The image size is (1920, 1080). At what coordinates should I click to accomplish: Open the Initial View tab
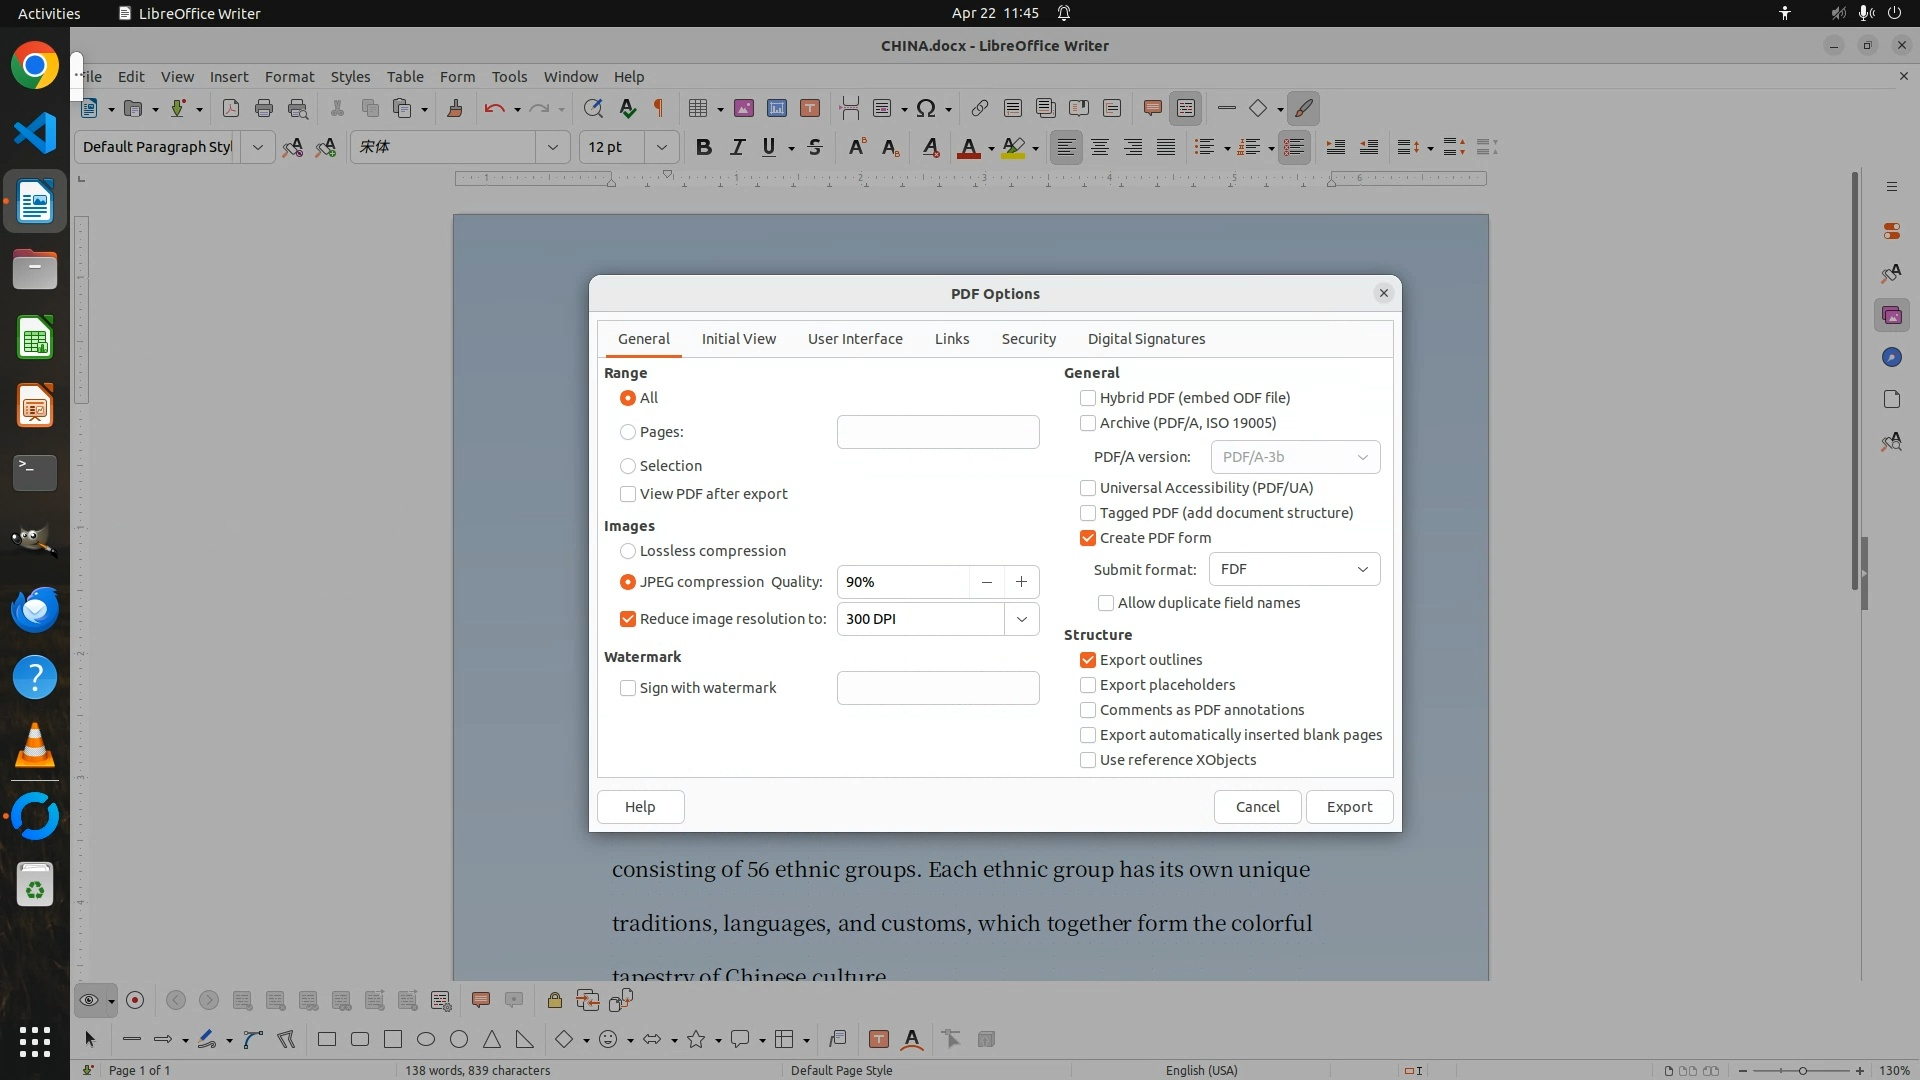pos(738,339)
